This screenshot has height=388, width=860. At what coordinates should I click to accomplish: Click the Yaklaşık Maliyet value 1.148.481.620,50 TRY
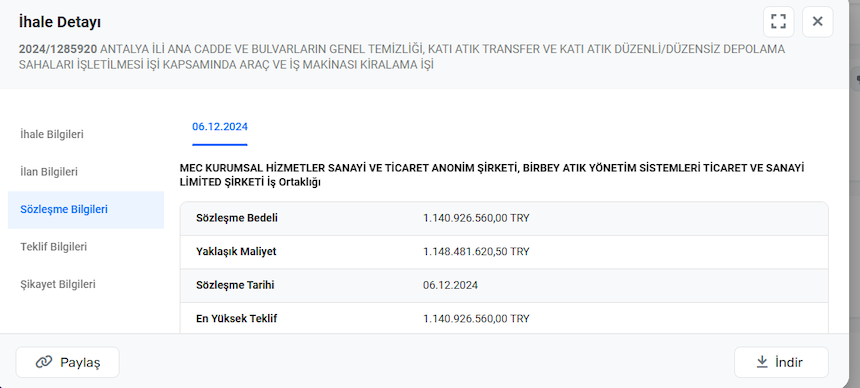pyautogui.click(x=476, y=251)
